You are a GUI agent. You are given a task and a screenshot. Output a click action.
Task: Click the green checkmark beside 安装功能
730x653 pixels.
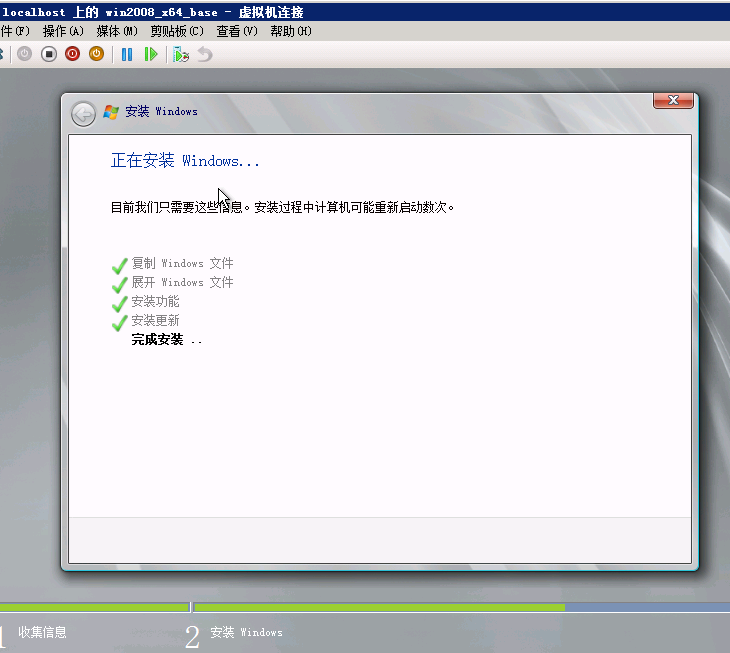coord(120,304)
